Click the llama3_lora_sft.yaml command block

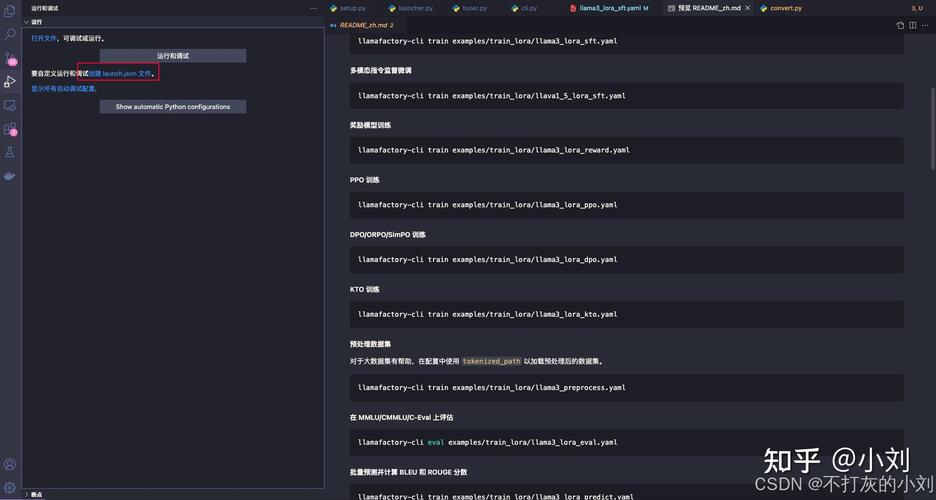[x=626, y=42]
